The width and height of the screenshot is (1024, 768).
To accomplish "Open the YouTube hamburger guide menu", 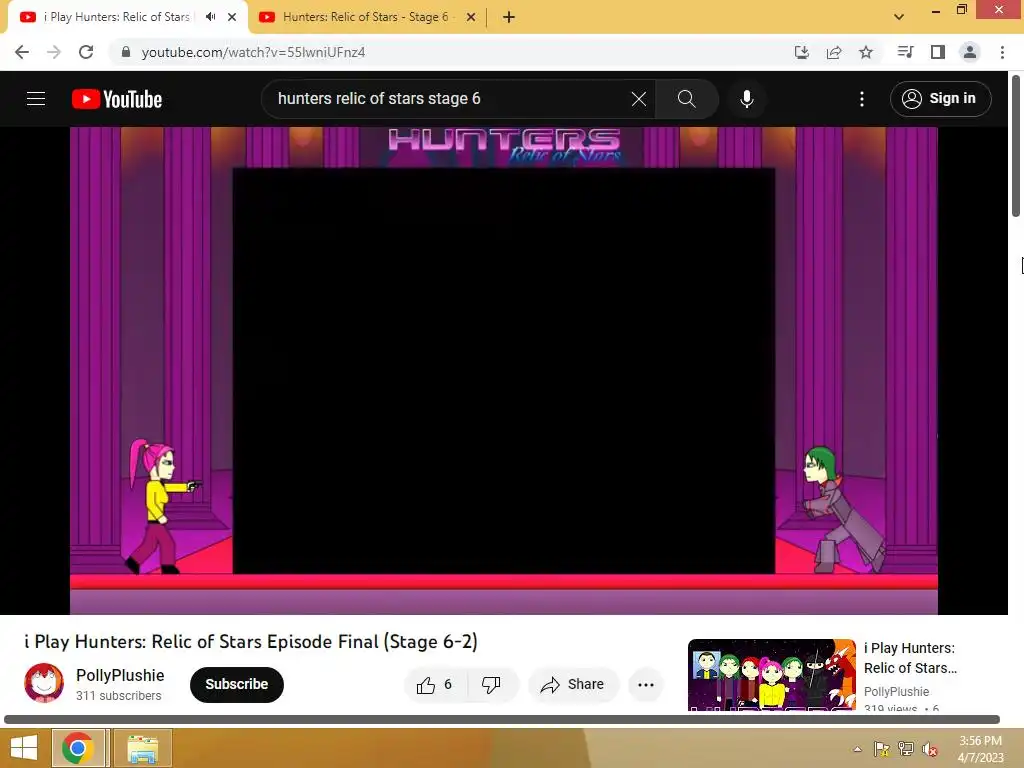I will click(x=36, y=99).
